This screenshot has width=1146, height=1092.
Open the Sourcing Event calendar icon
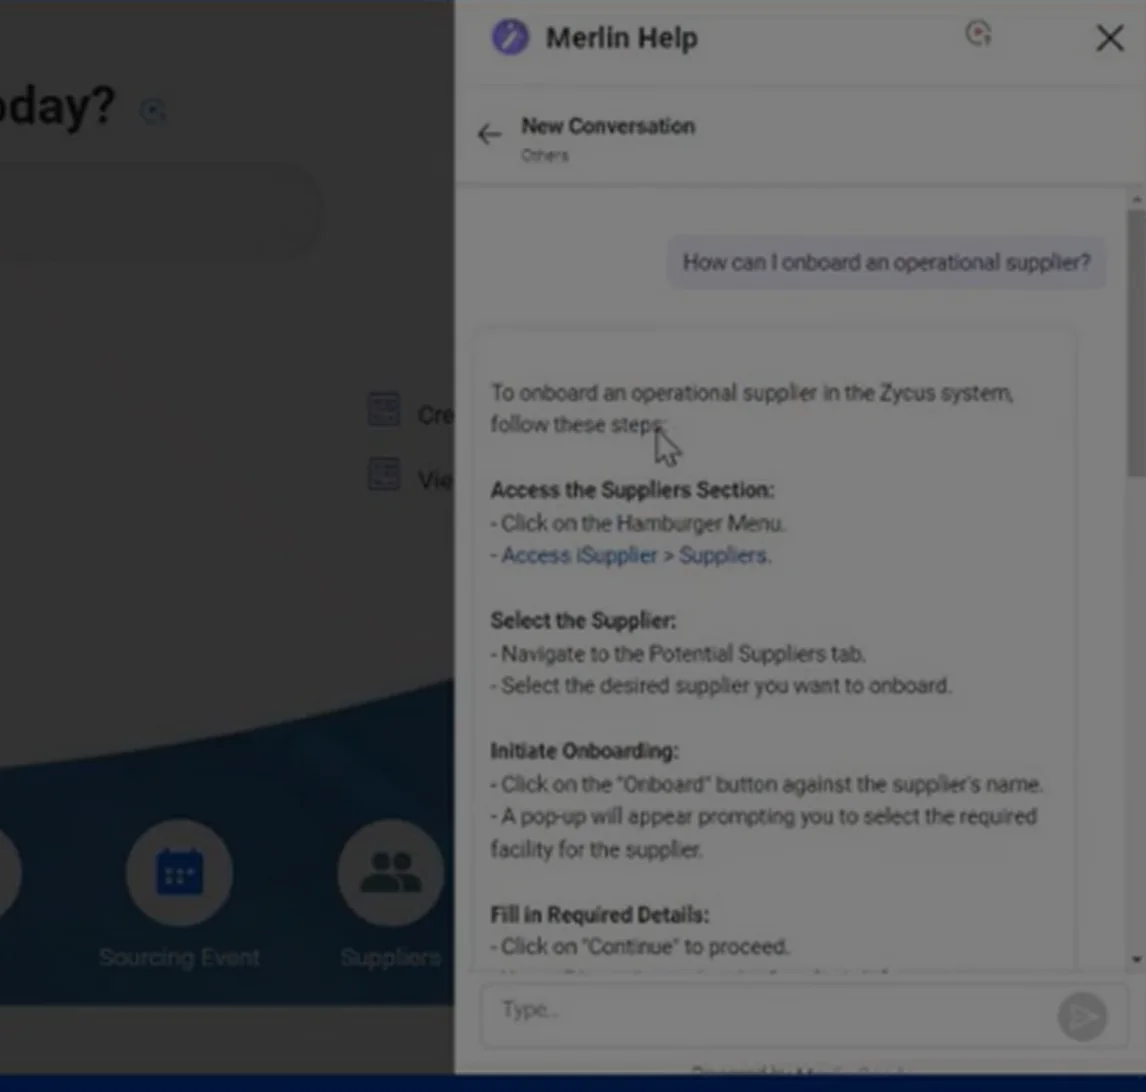(180, 872)
